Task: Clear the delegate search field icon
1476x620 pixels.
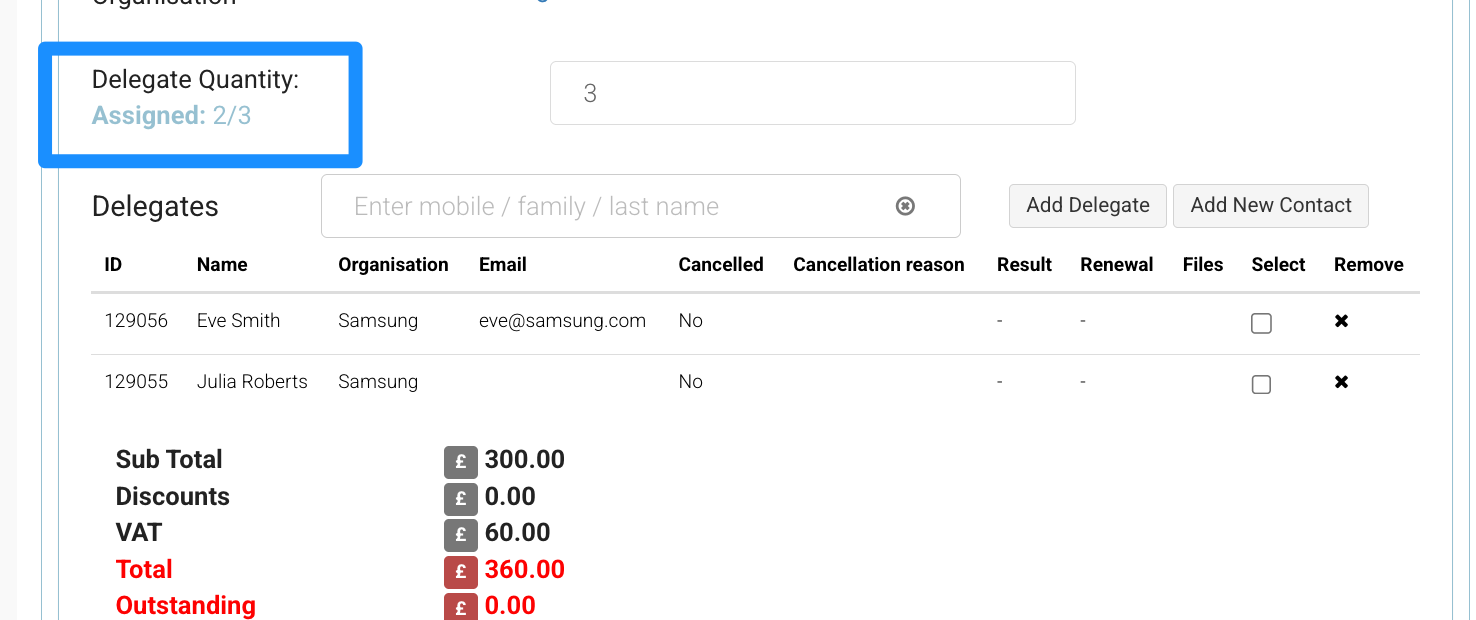Action: coord(905,206)
